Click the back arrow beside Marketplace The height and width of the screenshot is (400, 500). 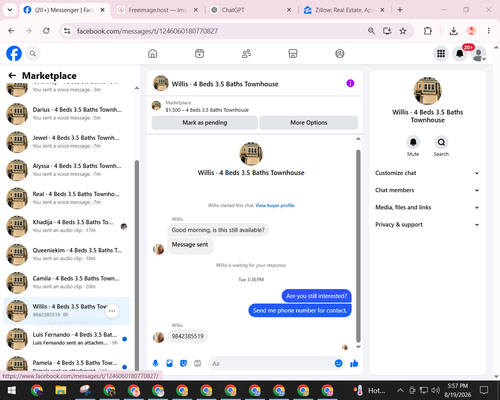click(12, 76)
